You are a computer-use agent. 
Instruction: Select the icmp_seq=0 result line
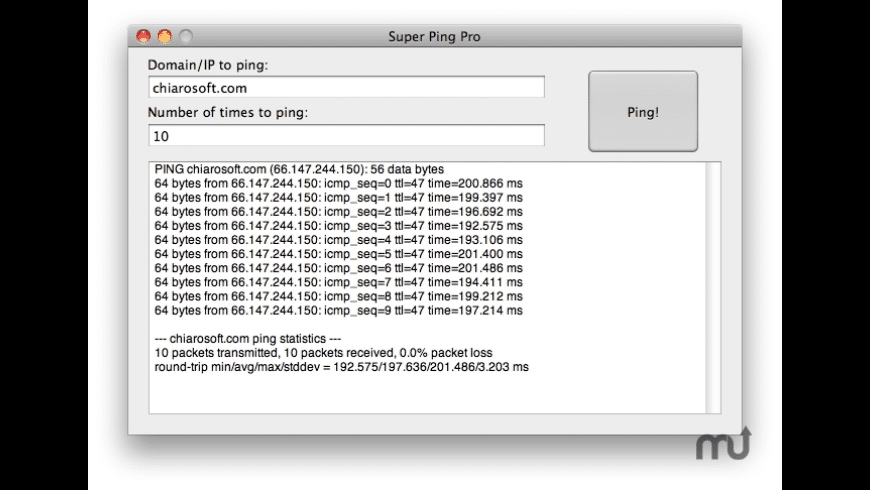coord(339,184)
